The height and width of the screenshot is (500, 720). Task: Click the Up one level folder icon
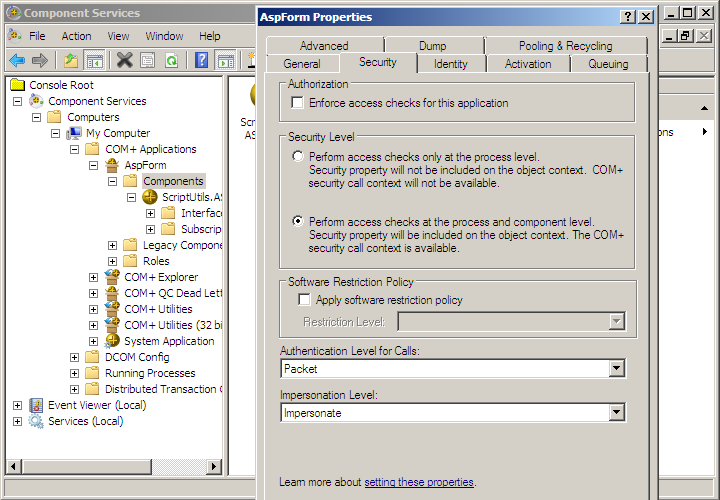point(71,60)
